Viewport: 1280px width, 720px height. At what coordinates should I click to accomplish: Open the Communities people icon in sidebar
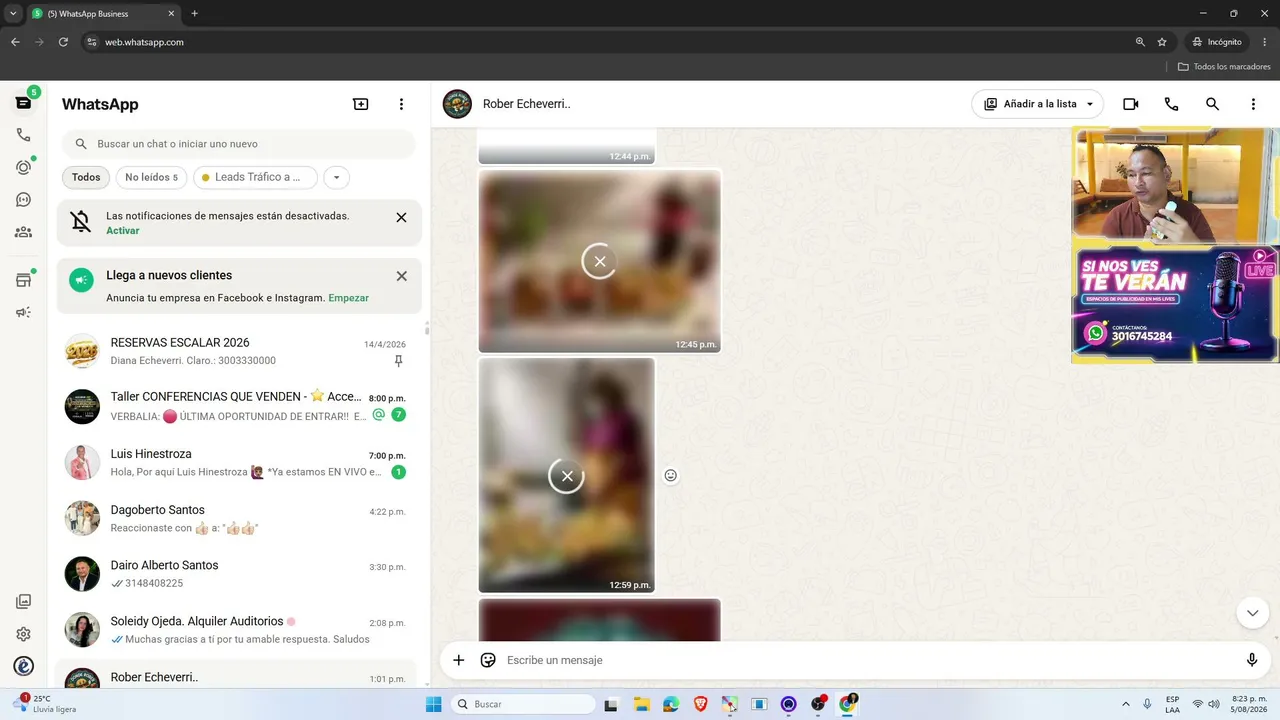(23, 232)
